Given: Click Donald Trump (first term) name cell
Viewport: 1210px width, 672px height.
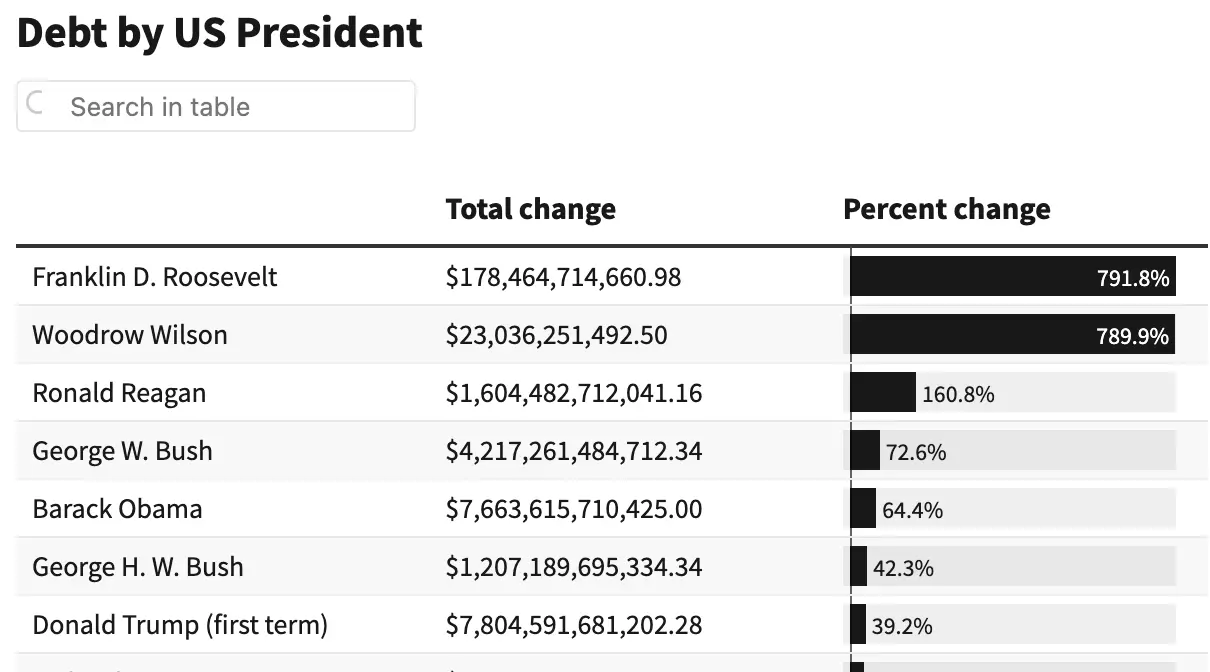Looking at the screenshot, I should pyautogui.click(x=180, y=625).
